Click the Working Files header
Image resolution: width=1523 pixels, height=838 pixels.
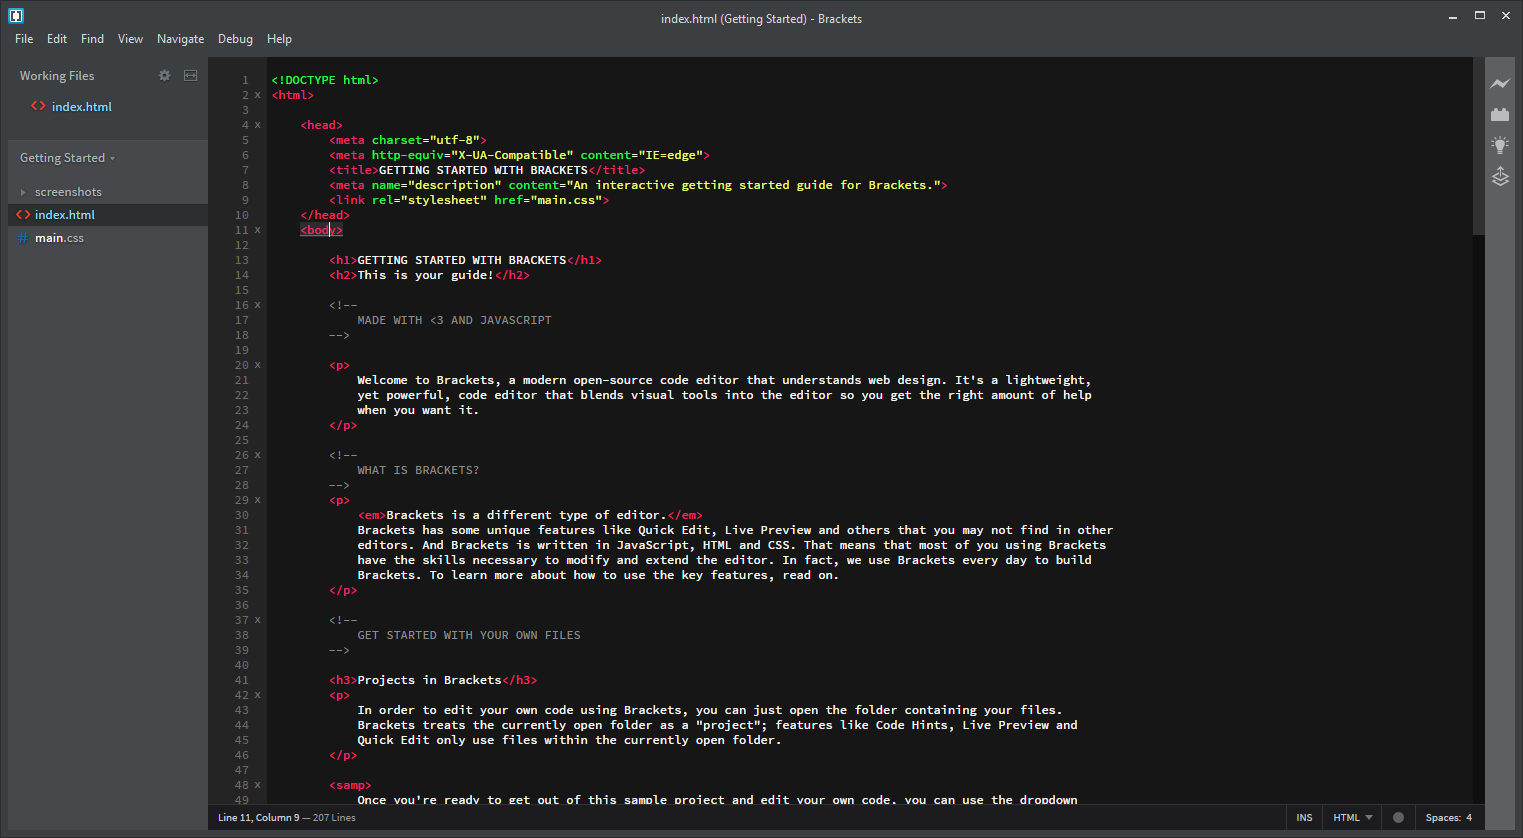coord(57,76)
